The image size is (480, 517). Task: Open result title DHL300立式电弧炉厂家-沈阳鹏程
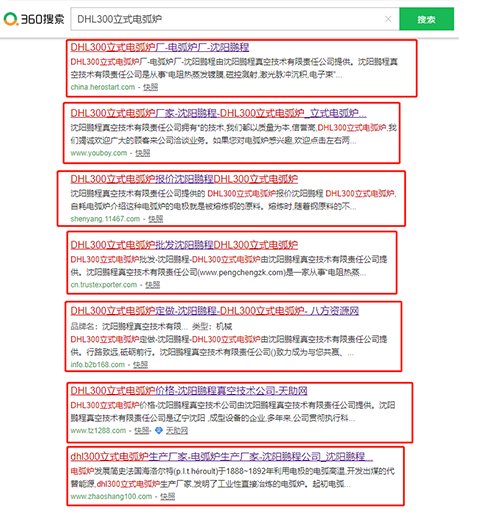pos(218,113)
